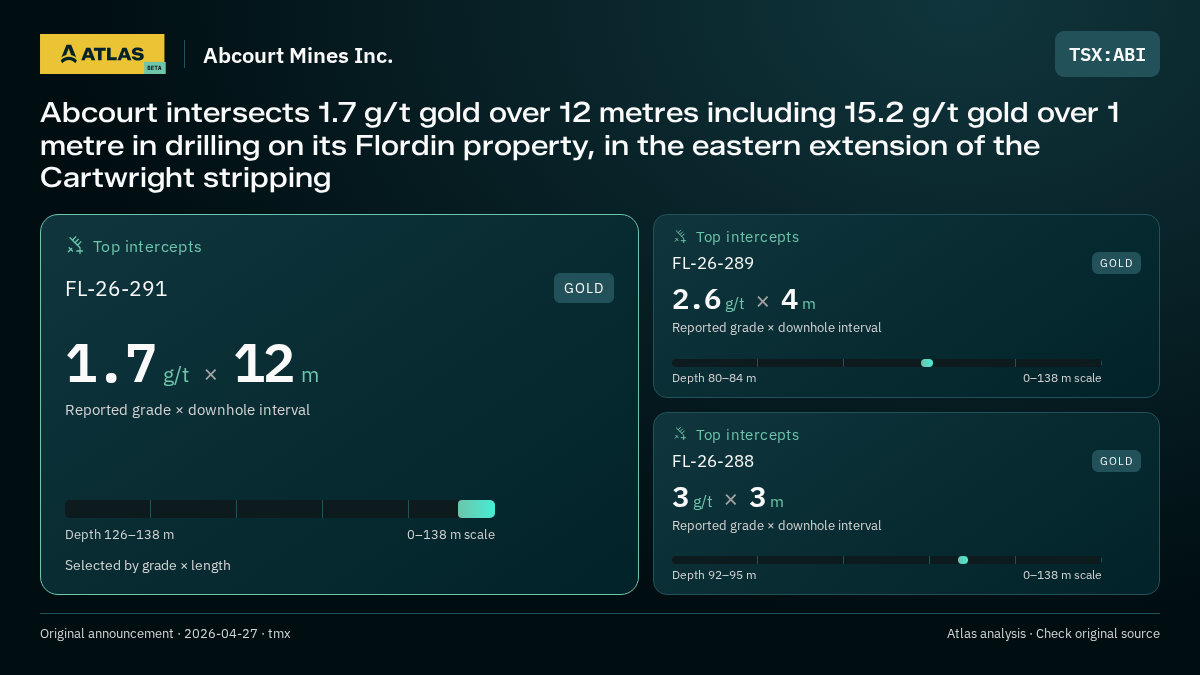Screen dimensions: 1200x675
Task: Click 'Depth 126–138 m' label
Action: [119, 535]
